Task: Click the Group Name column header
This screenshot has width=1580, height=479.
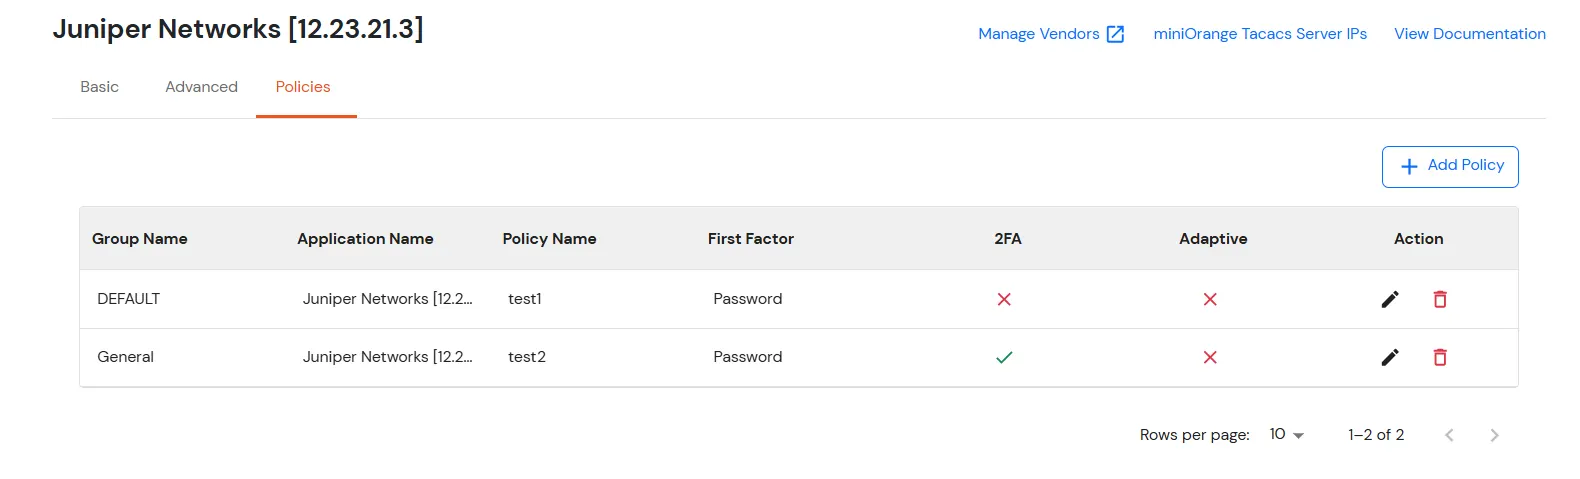Action: pos(140,239)
